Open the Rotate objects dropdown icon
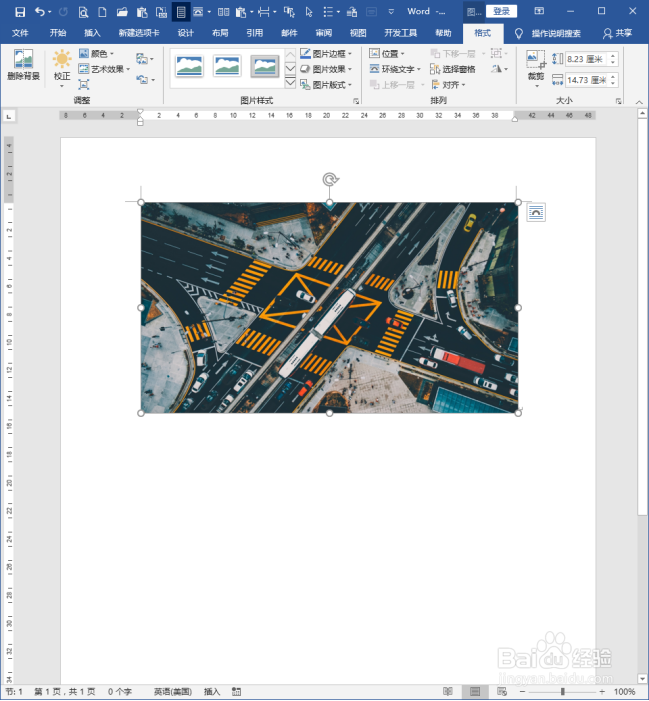 (x=499, y=69)
